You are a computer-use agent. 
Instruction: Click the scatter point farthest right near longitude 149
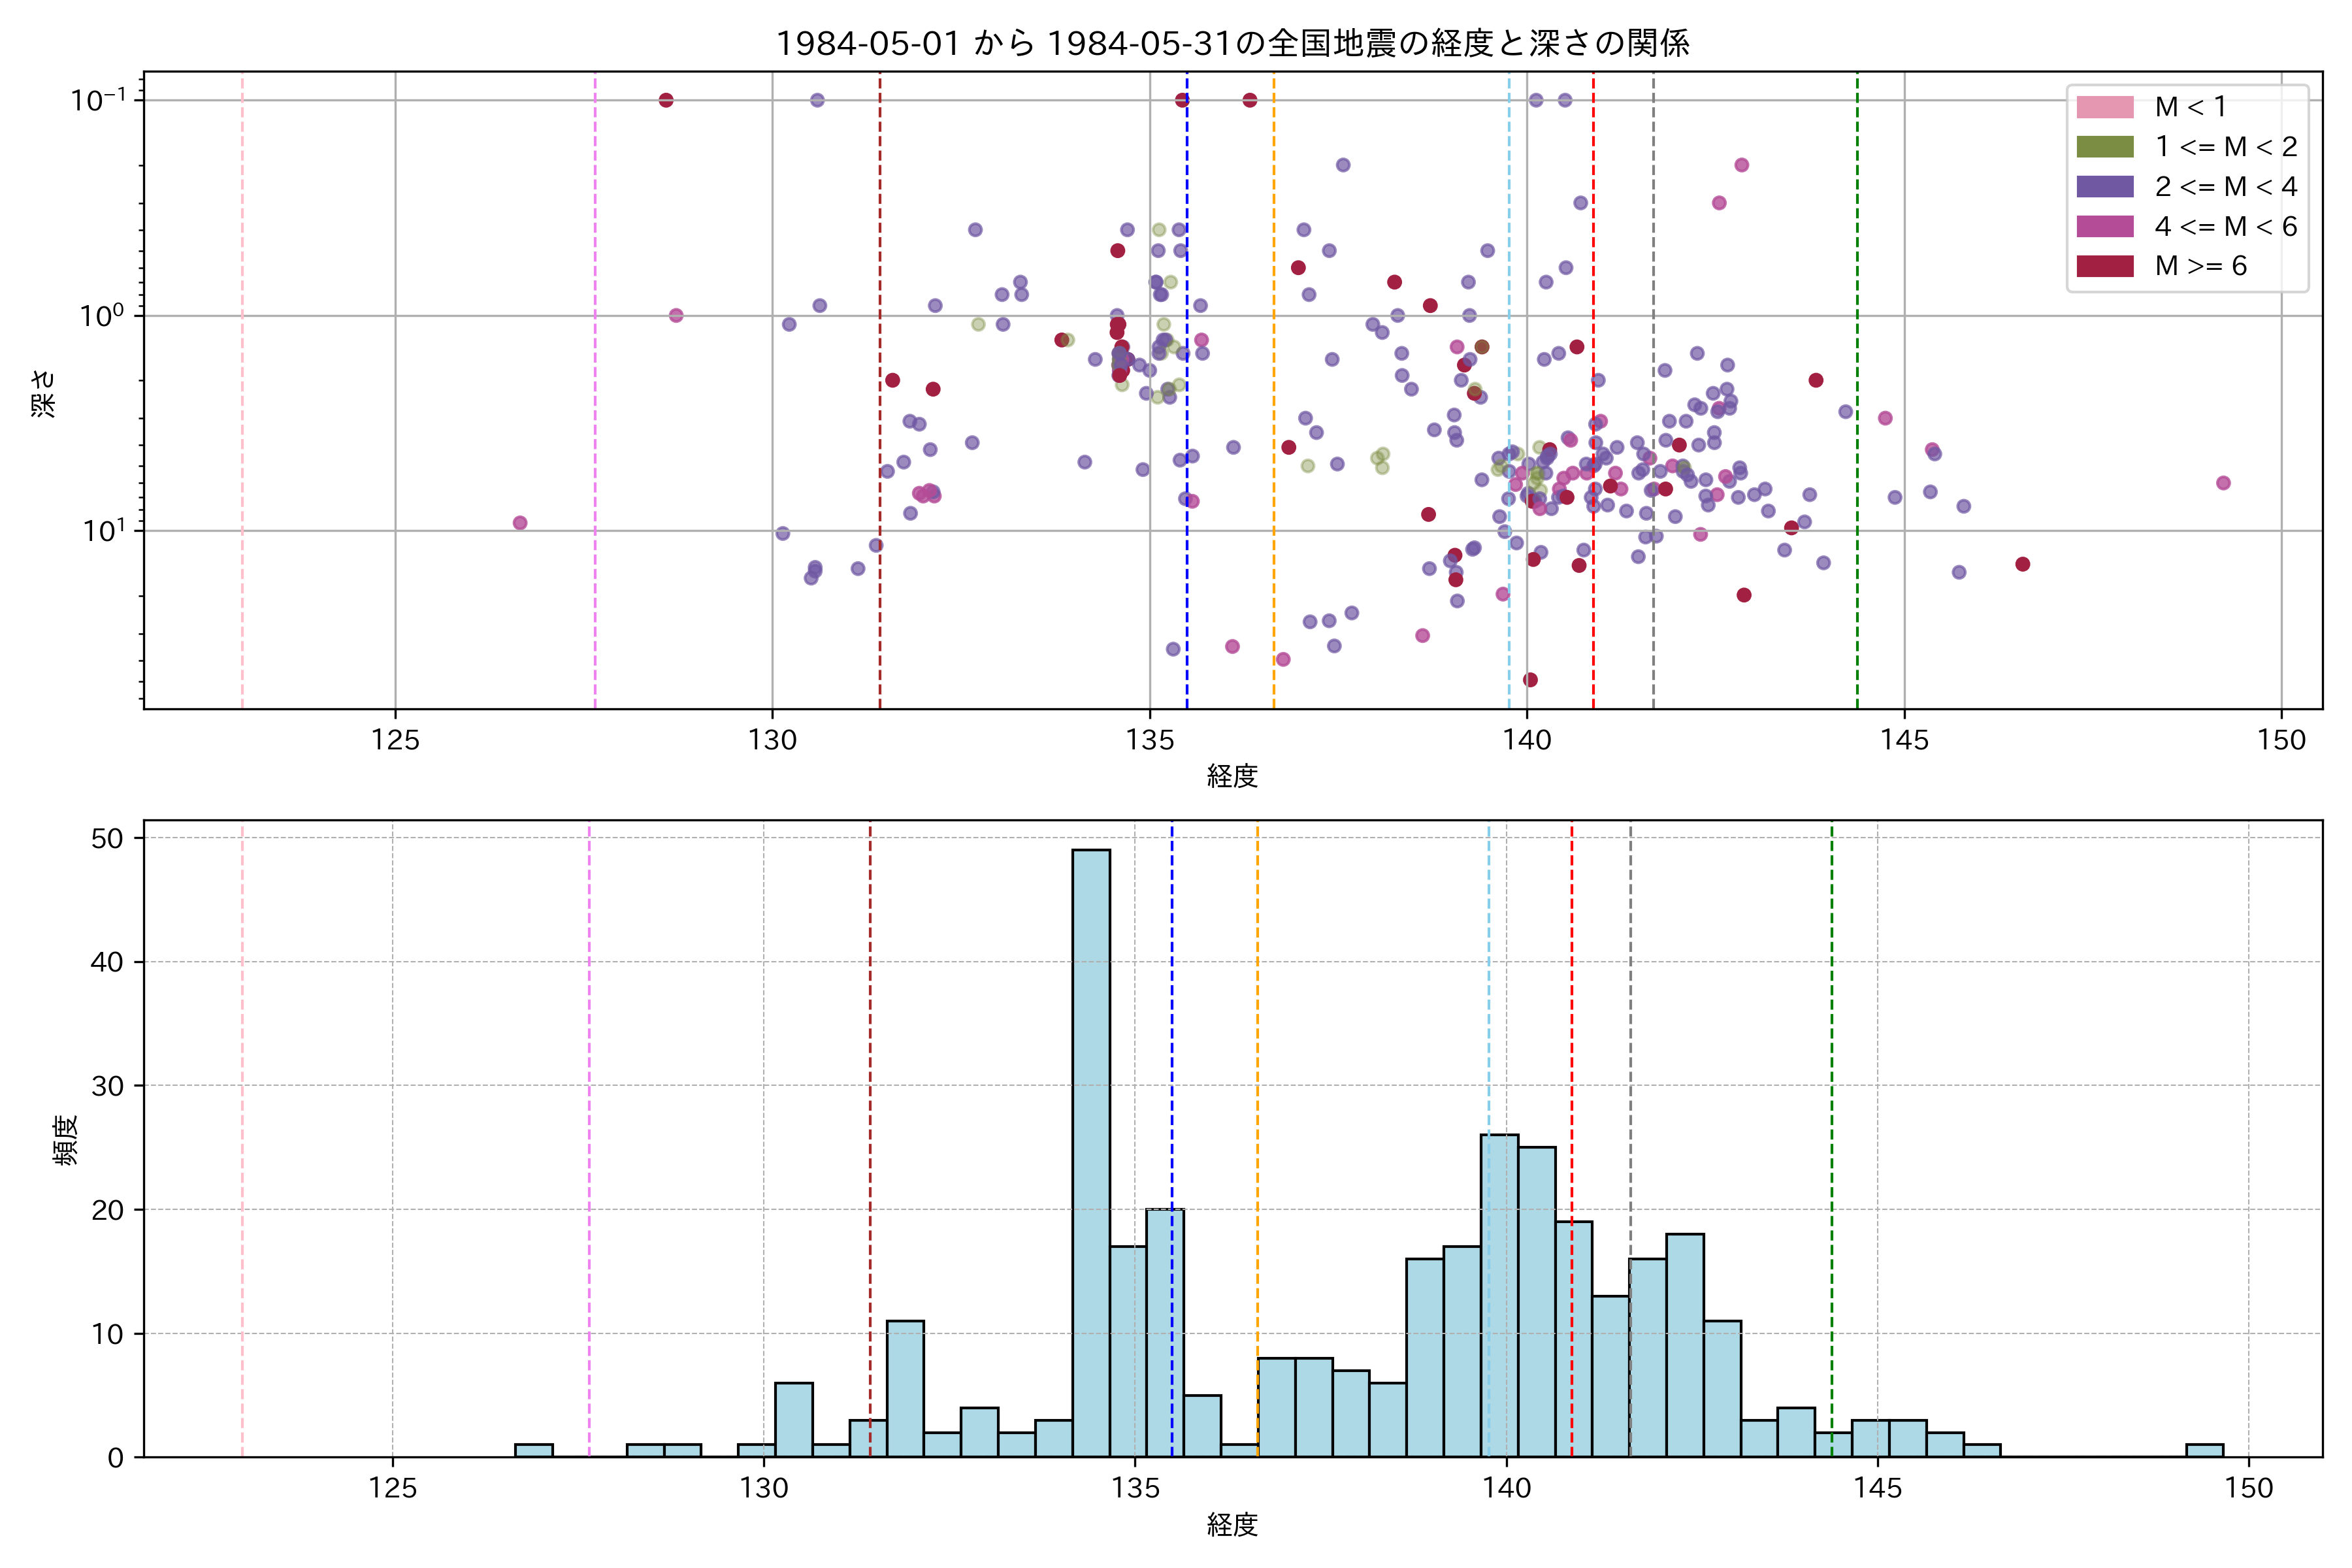pyautogui.click(x=2223, y=483)
